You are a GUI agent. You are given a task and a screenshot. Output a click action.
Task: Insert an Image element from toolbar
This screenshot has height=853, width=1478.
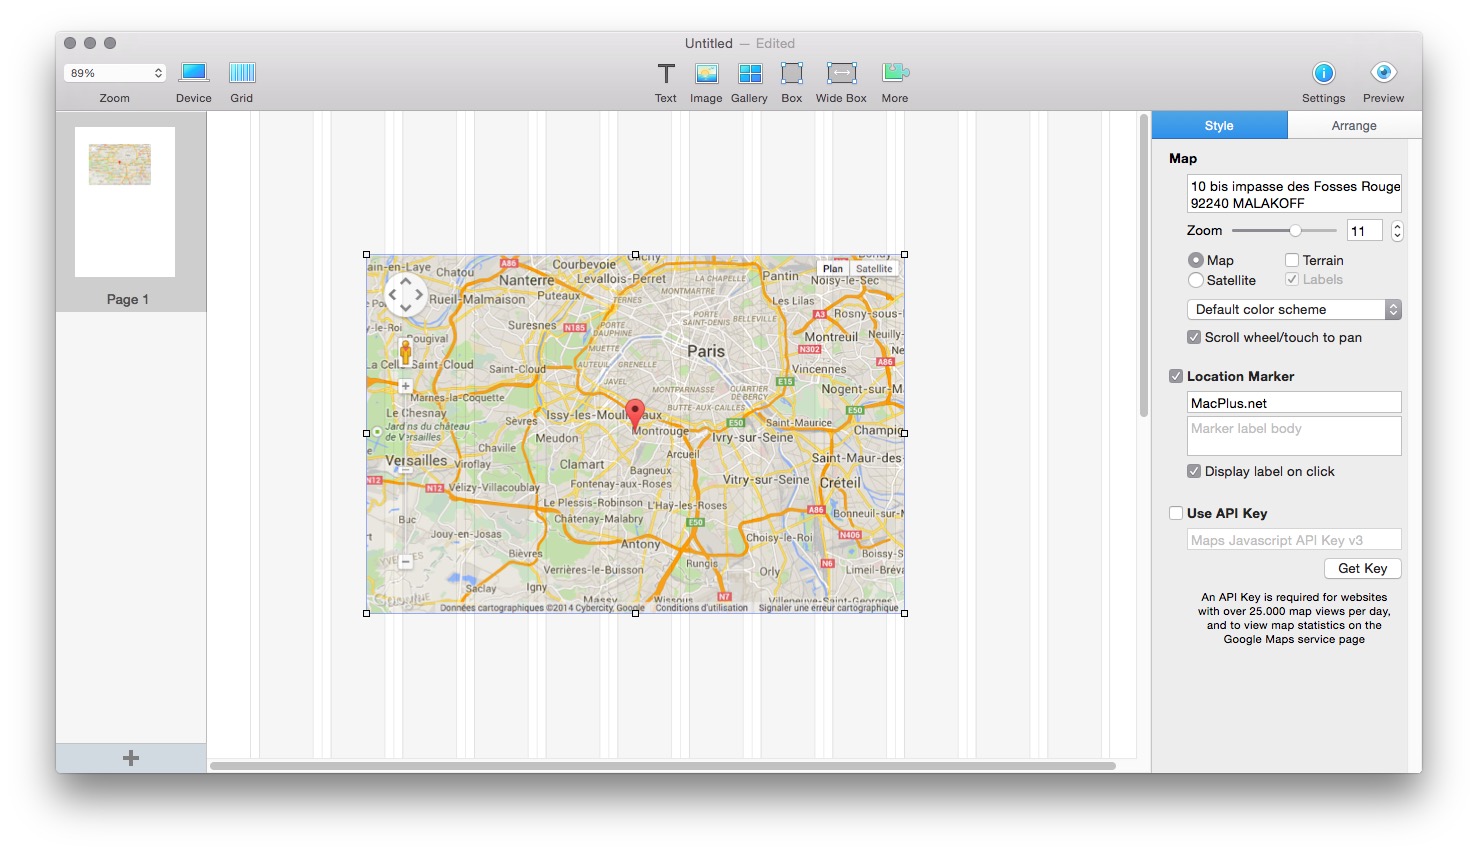coord(706,73)
